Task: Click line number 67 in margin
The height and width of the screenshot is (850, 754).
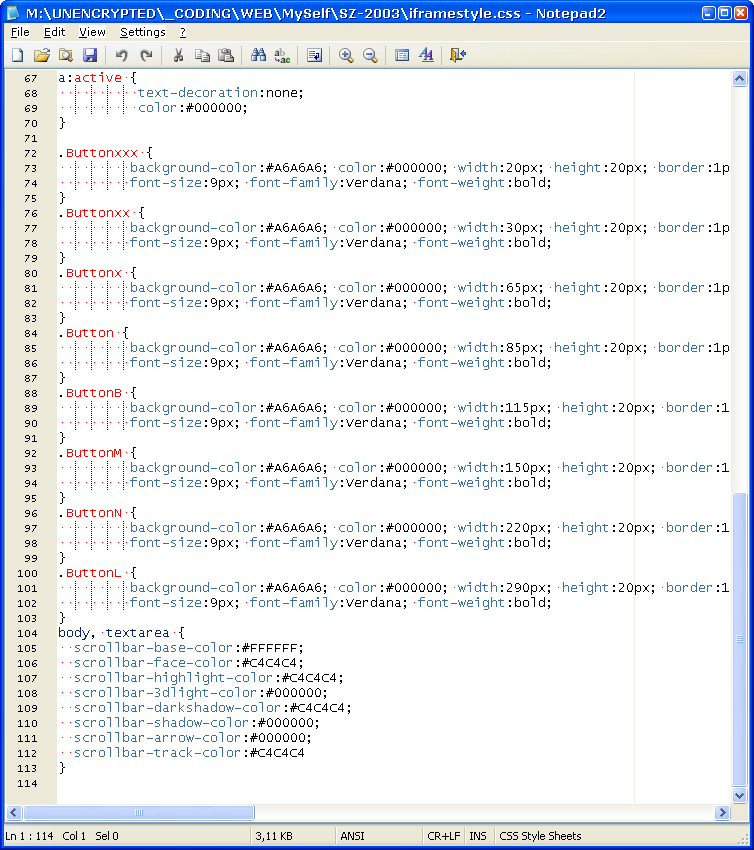Action: (31, 79)
